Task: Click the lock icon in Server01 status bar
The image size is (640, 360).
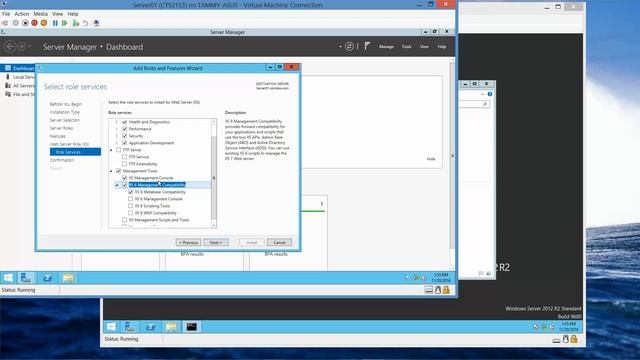Action: coord(446,290)
